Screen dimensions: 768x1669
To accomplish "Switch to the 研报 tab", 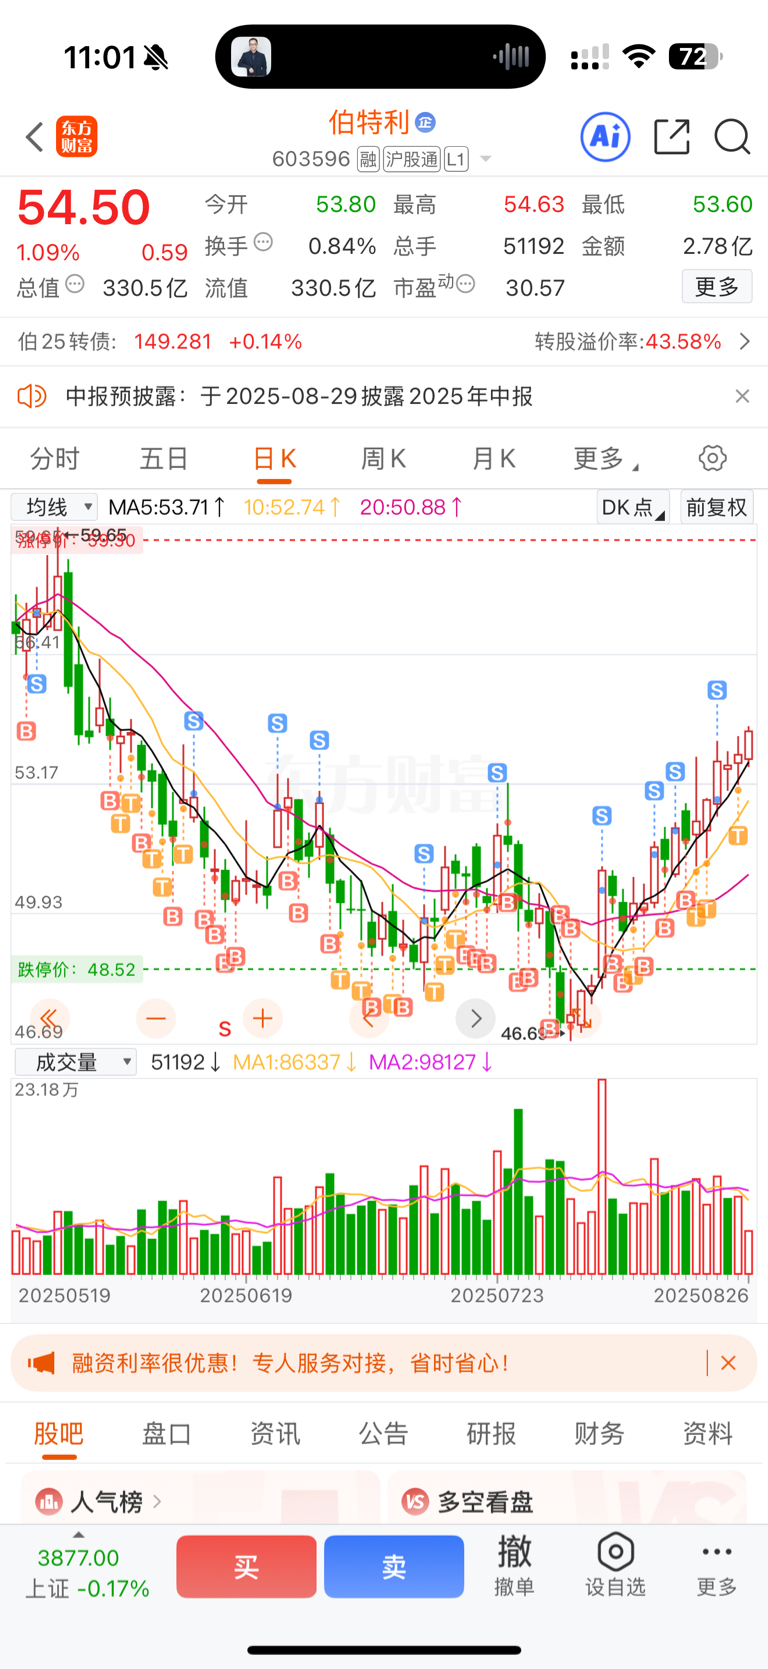I will 491,1434.
